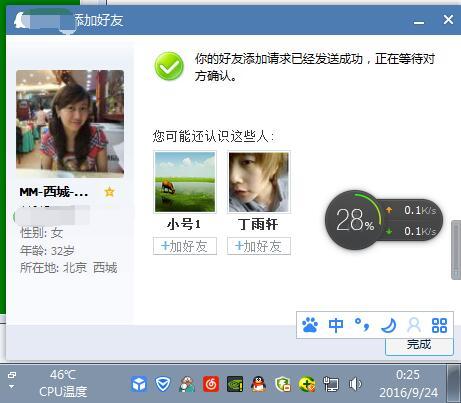Expand hidden tray icons with small arrow
The height and width of the screenshot is (403, 461).
pos(12,387)
